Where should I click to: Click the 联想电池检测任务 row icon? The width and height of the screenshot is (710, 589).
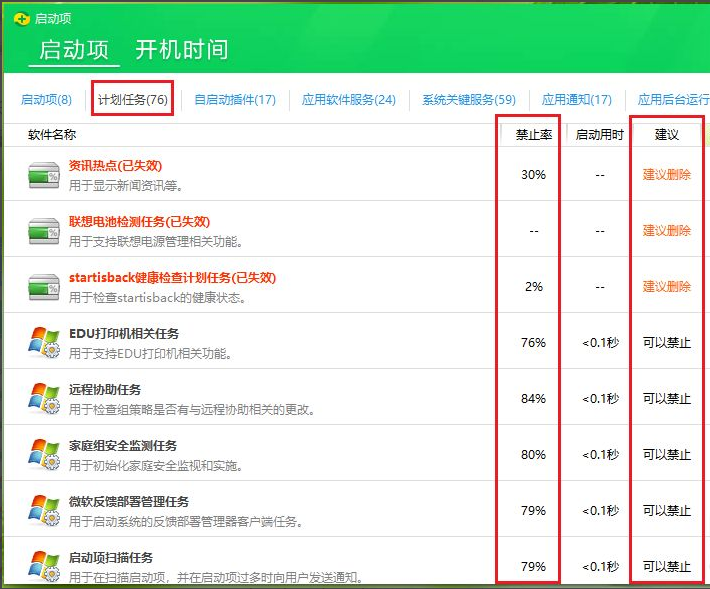[44, 231]
